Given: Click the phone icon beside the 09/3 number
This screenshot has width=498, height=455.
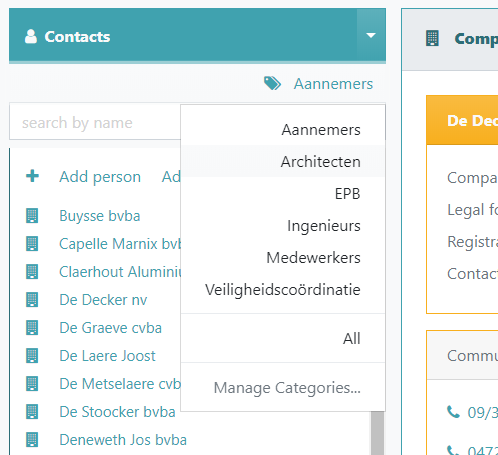Looking at the screenshot, I should 453,412.
